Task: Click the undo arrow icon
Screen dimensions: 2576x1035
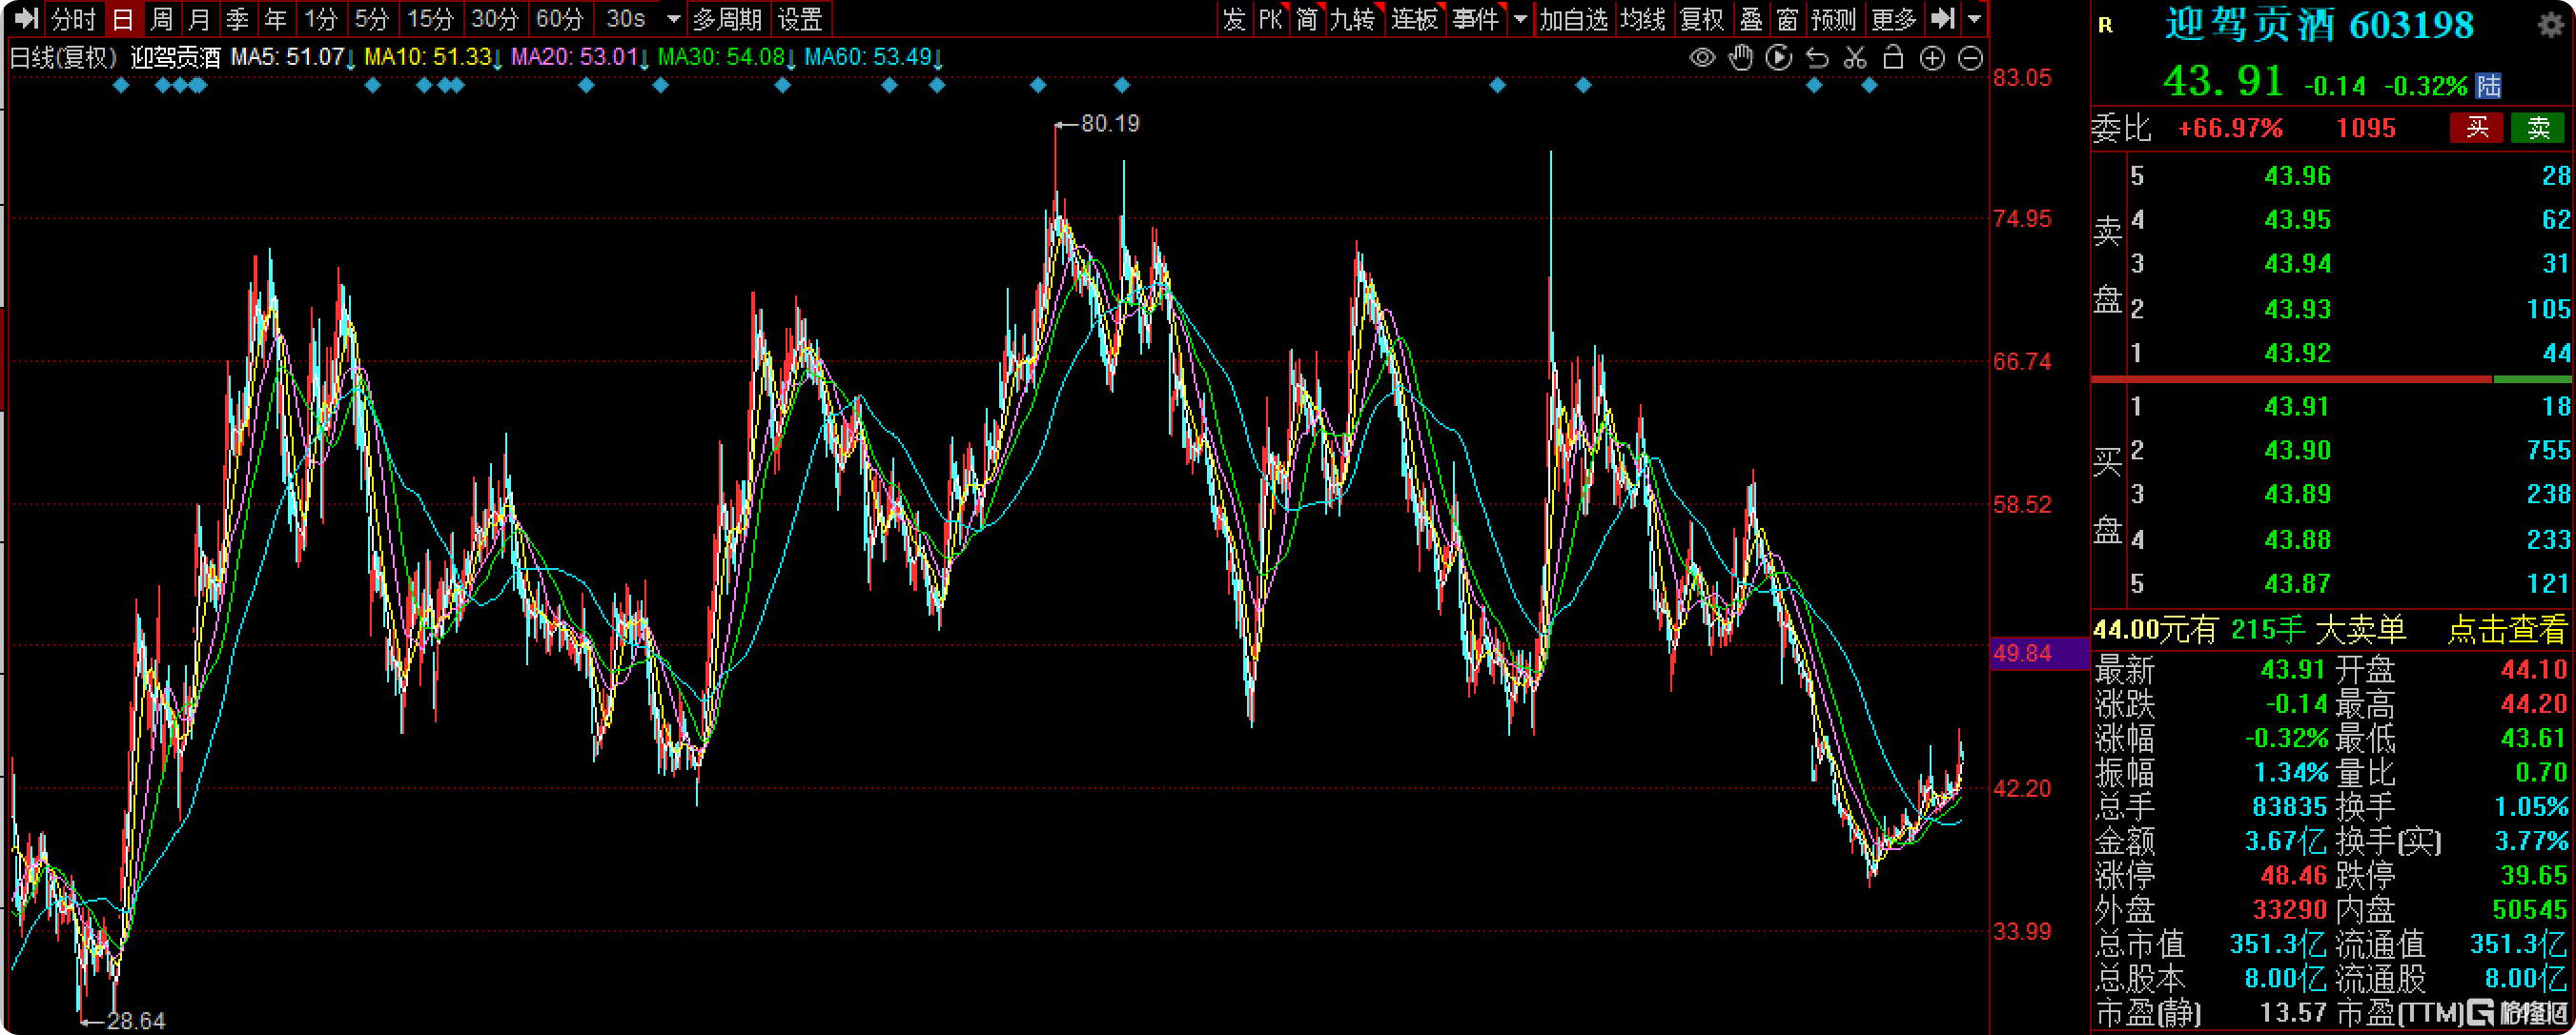Action: [1817, 58]
